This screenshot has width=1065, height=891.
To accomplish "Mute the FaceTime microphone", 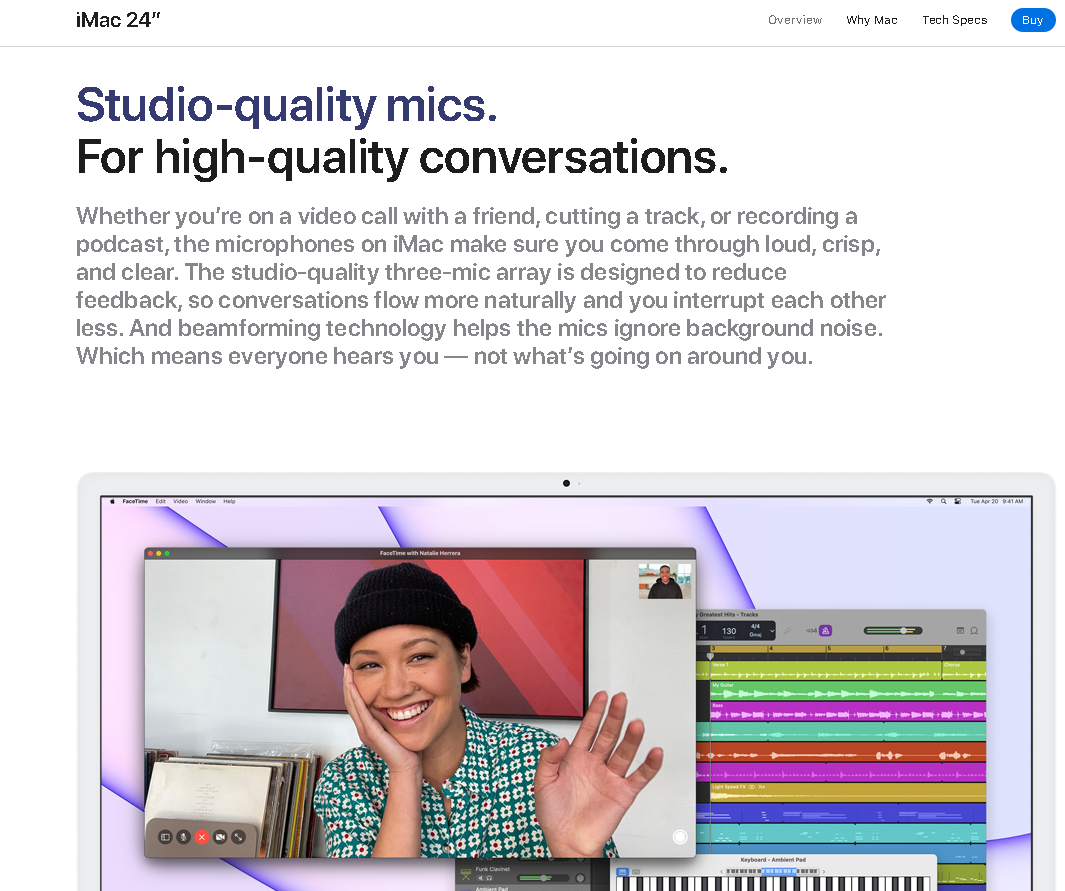I will tap(183, 837).
